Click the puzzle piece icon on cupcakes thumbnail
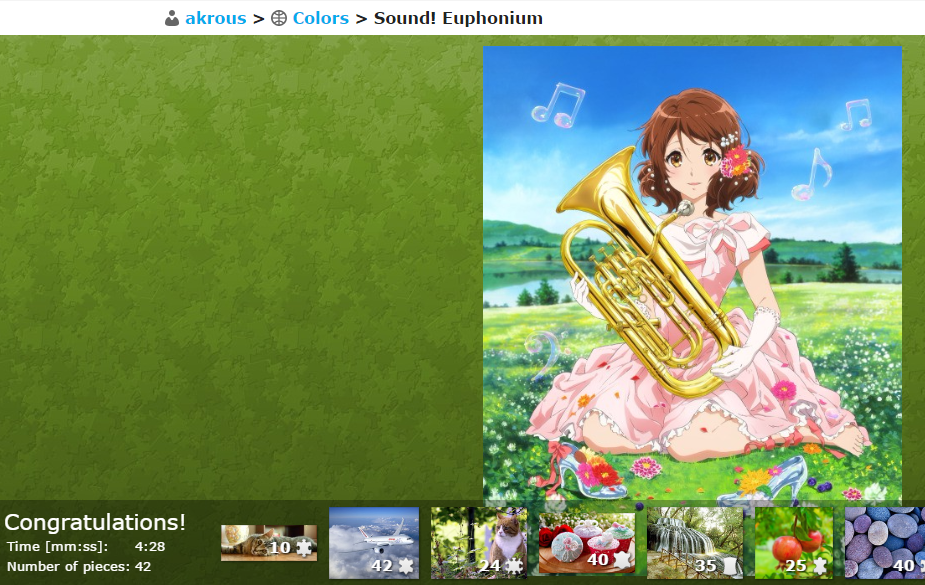This screenshot has height=585, width=925. coord(622,558)
